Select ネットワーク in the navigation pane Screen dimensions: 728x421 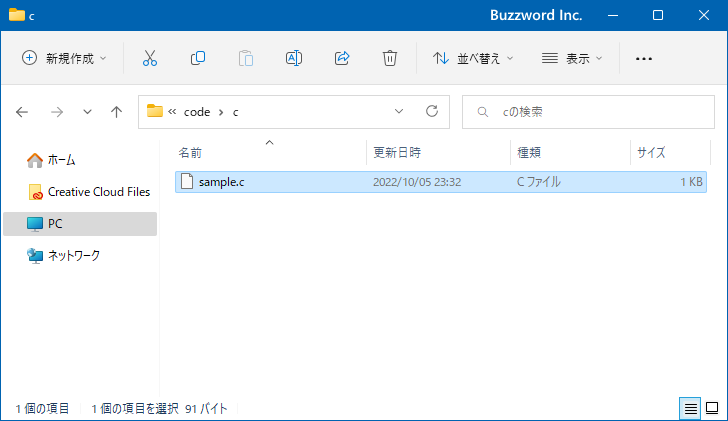point(73,256)
